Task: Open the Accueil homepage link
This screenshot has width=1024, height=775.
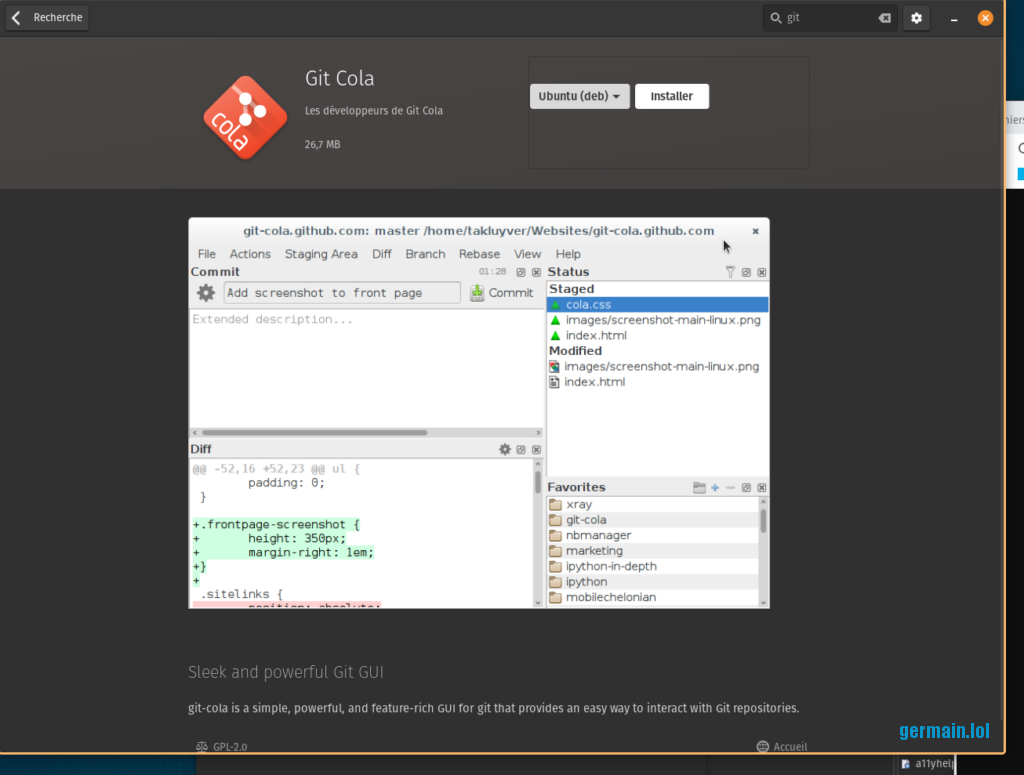Action: click(x=782, y=747)
